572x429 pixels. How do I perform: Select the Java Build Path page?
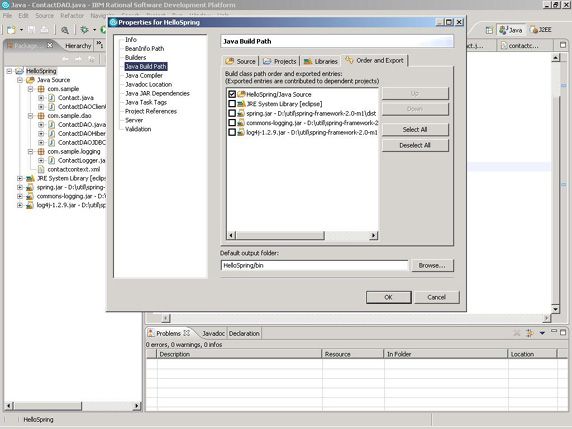[x=146, y=66]
